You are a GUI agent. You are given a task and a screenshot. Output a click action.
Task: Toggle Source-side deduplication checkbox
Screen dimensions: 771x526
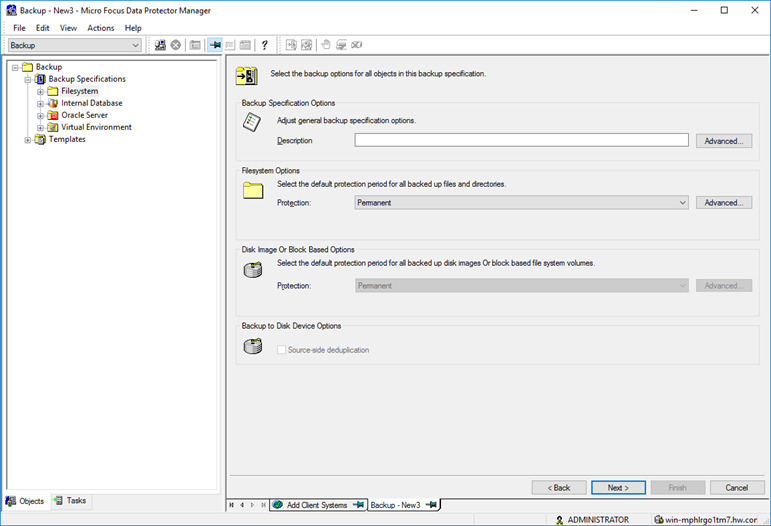point(281,350)
